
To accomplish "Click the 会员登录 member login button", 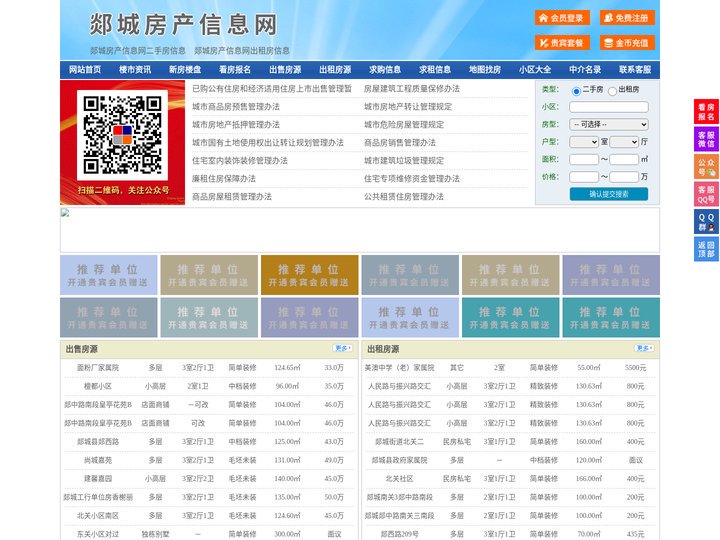I will tap(562, 18).
